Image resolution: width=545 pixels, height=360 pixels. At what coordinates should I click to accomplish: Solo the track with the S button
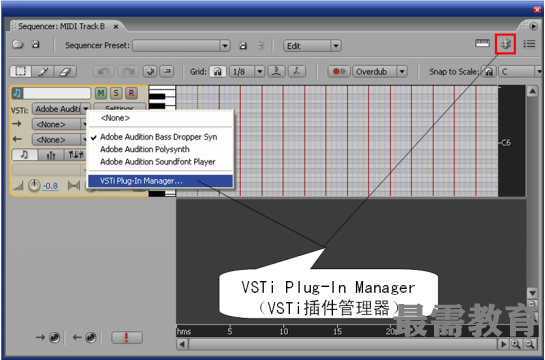[x=116, y=93]
